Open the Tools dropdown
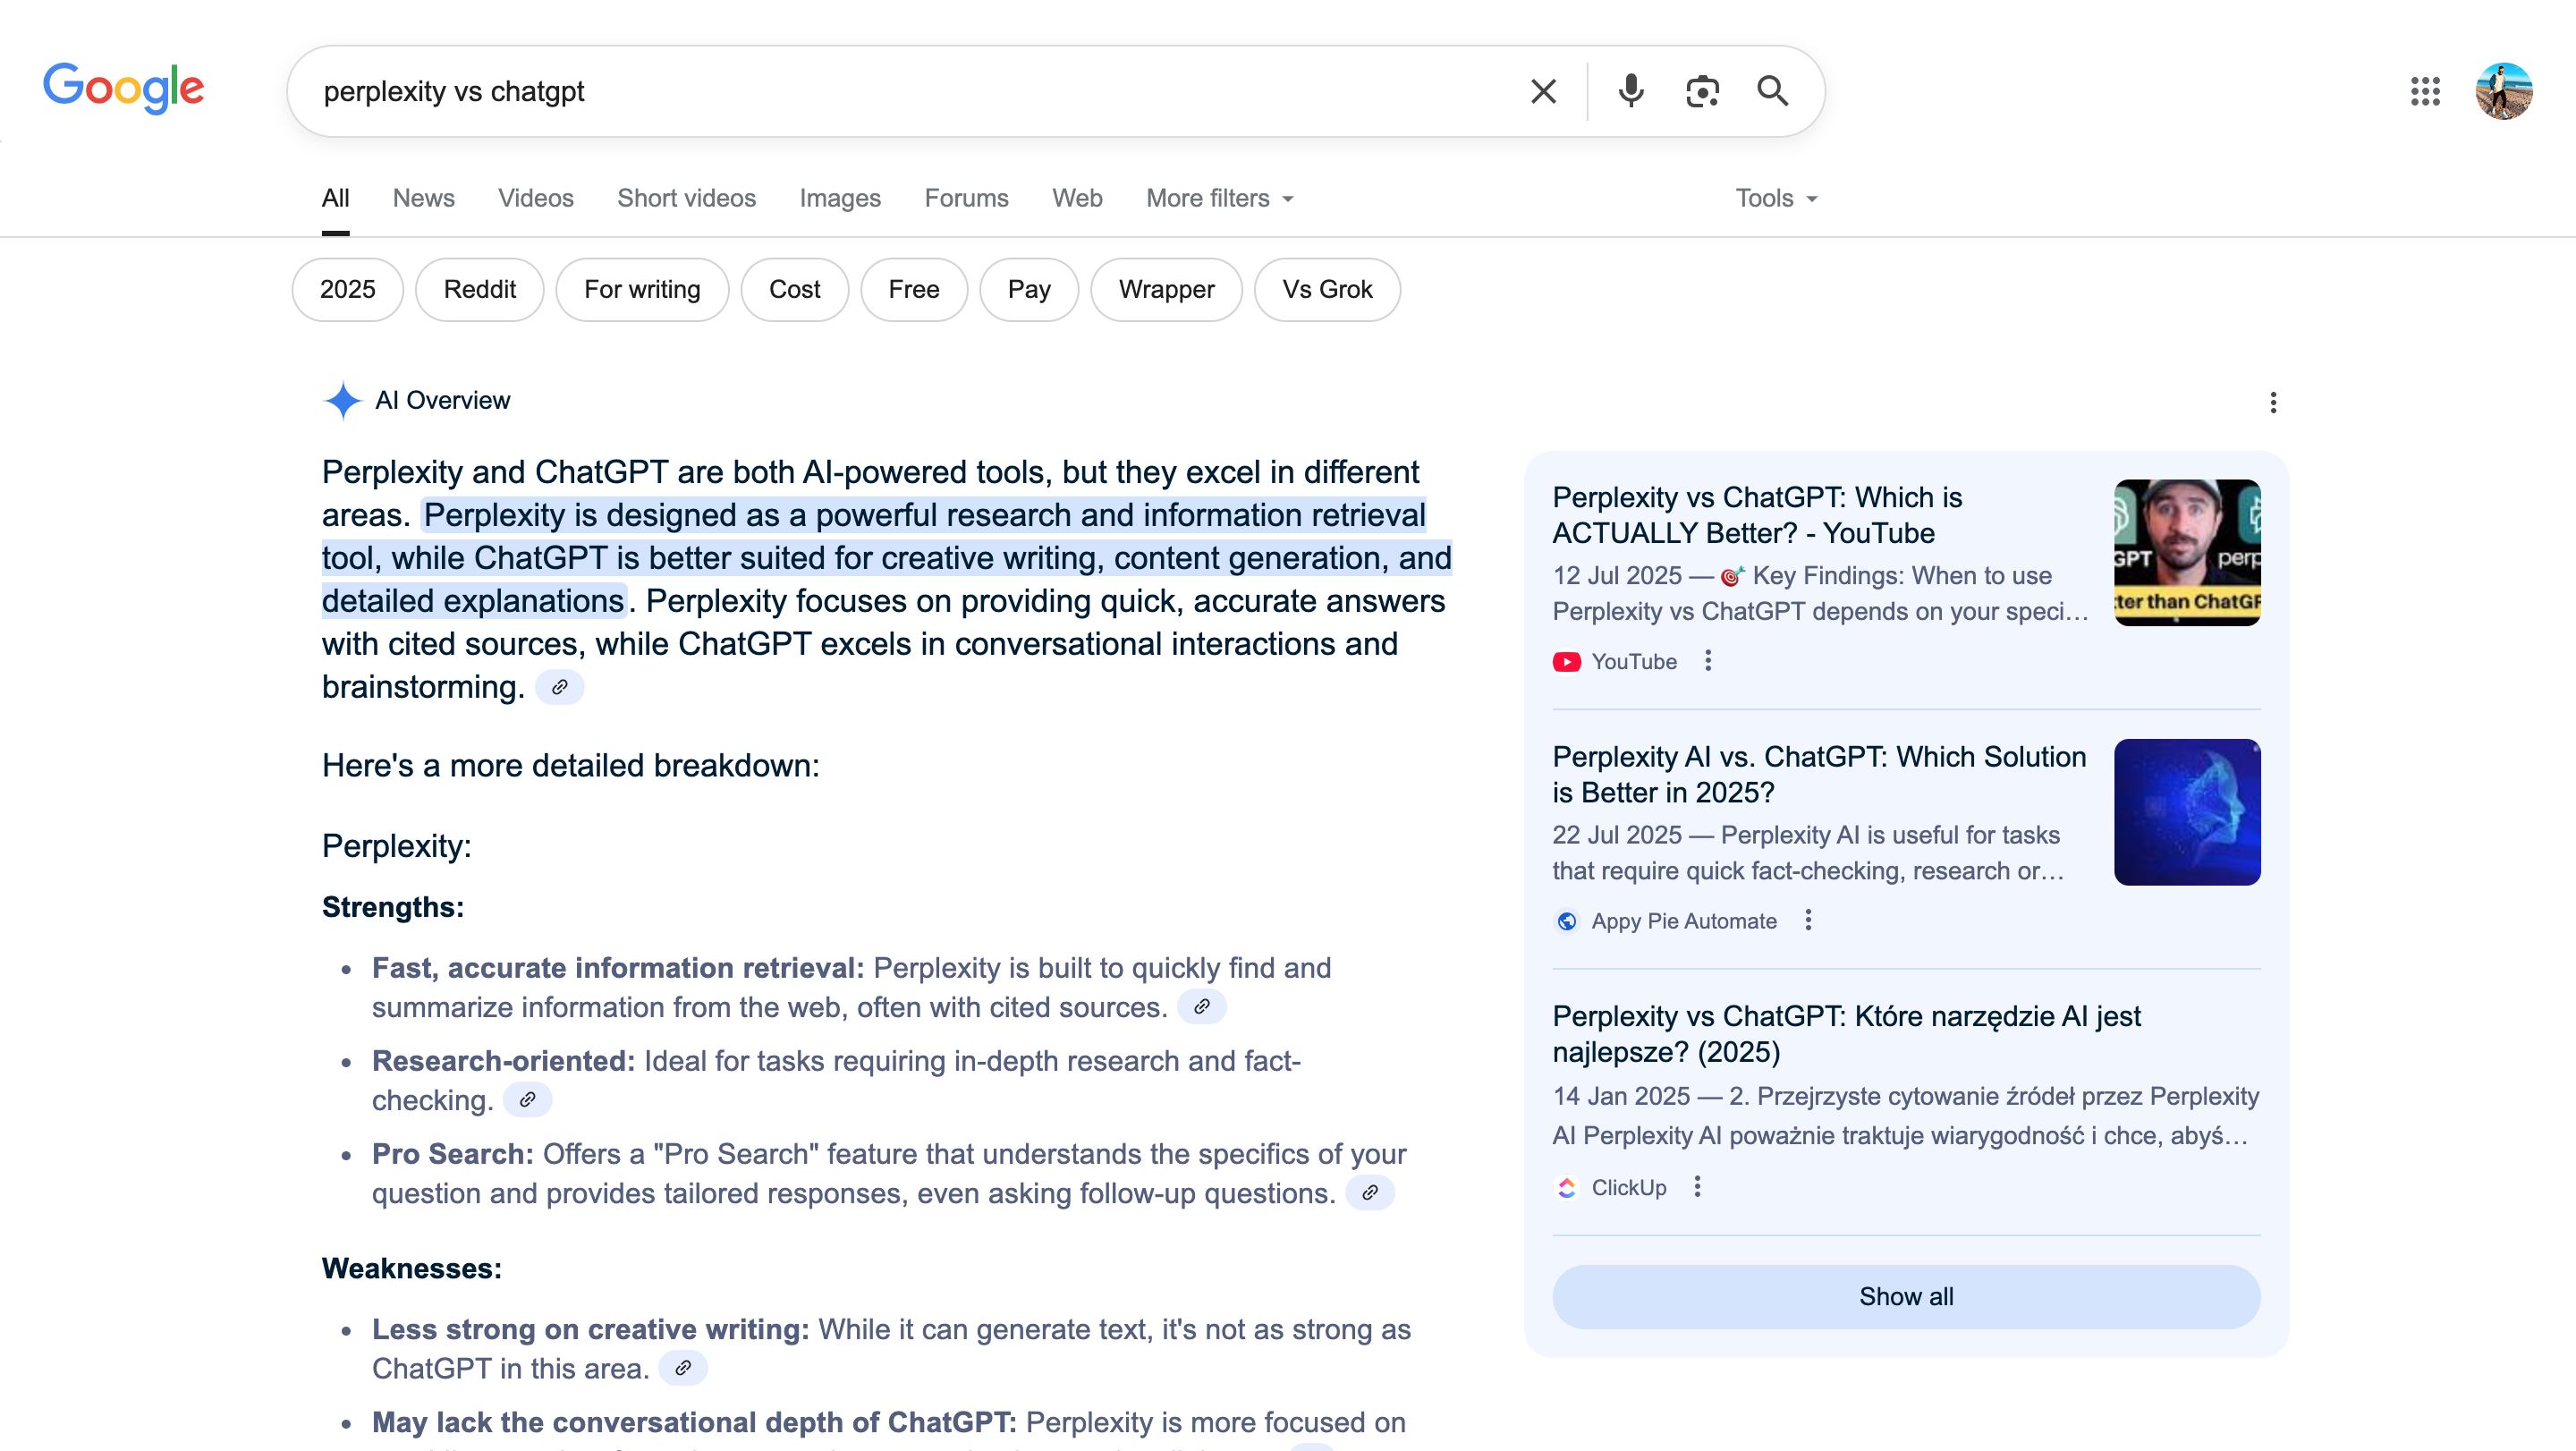The width and height of the screenshot is (2576, 1451). tap(1776, 198)
